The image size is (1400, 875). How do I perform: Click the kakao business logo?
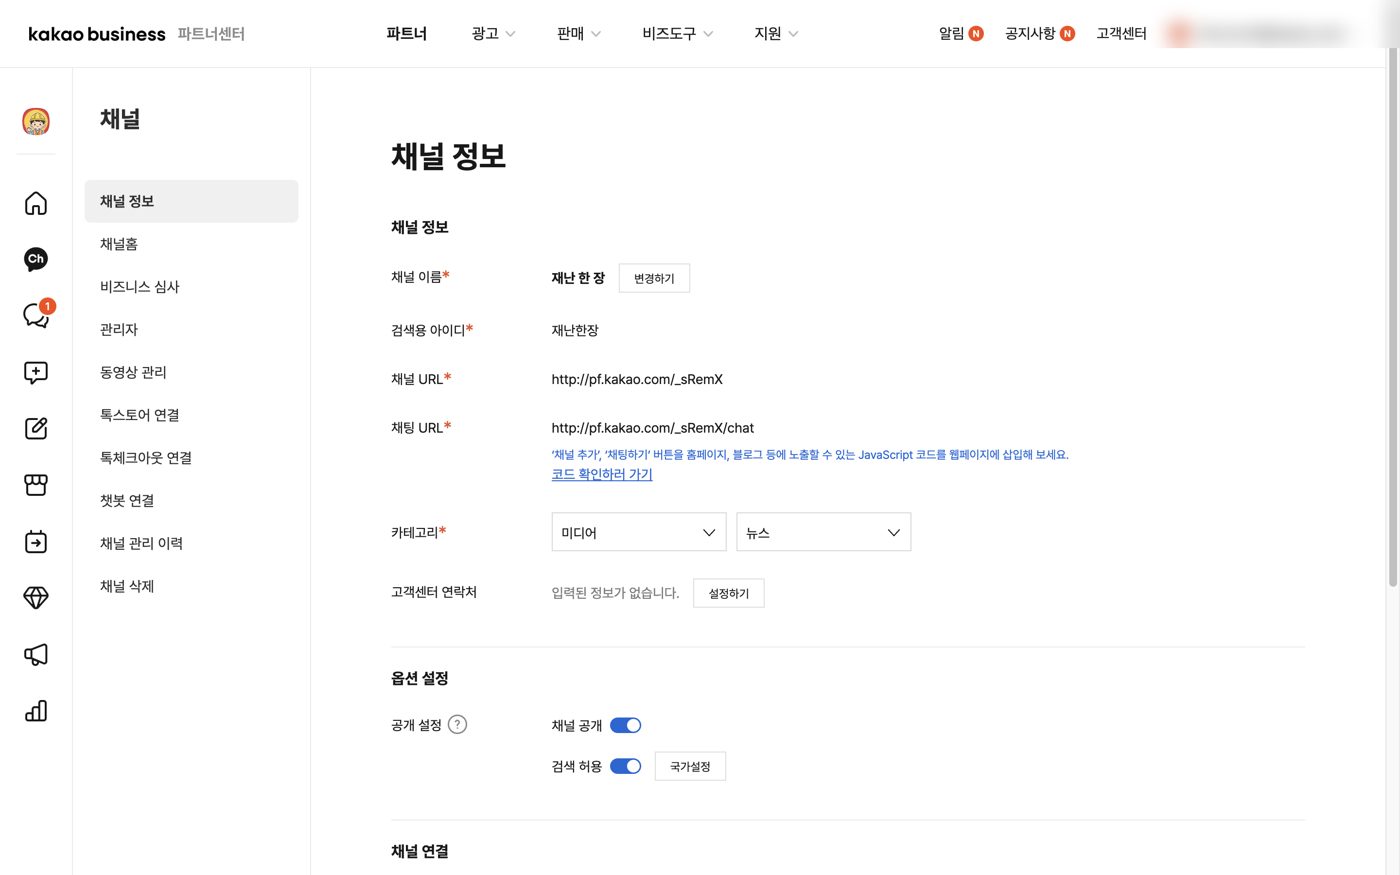coord(97,34)
